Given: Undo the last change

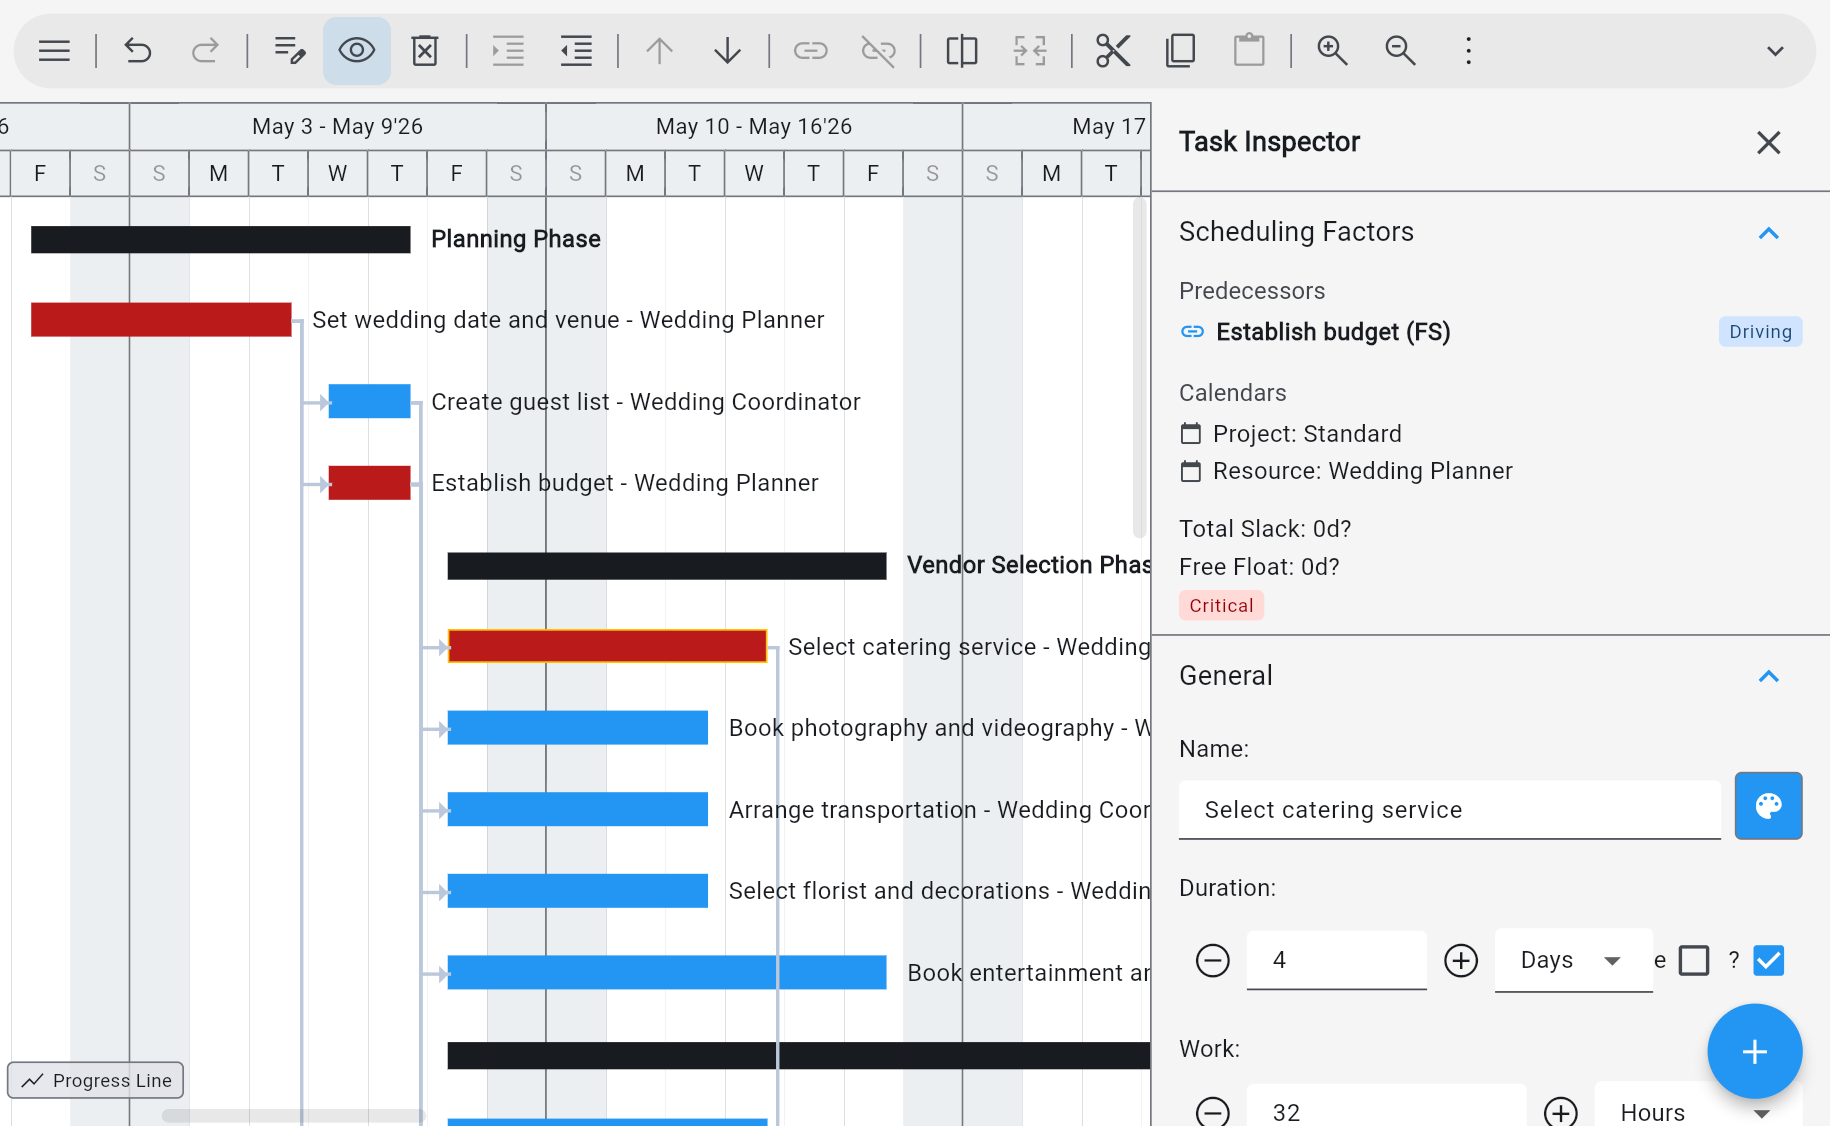Looking at the screenshot, I should click(x=137, y=50).
